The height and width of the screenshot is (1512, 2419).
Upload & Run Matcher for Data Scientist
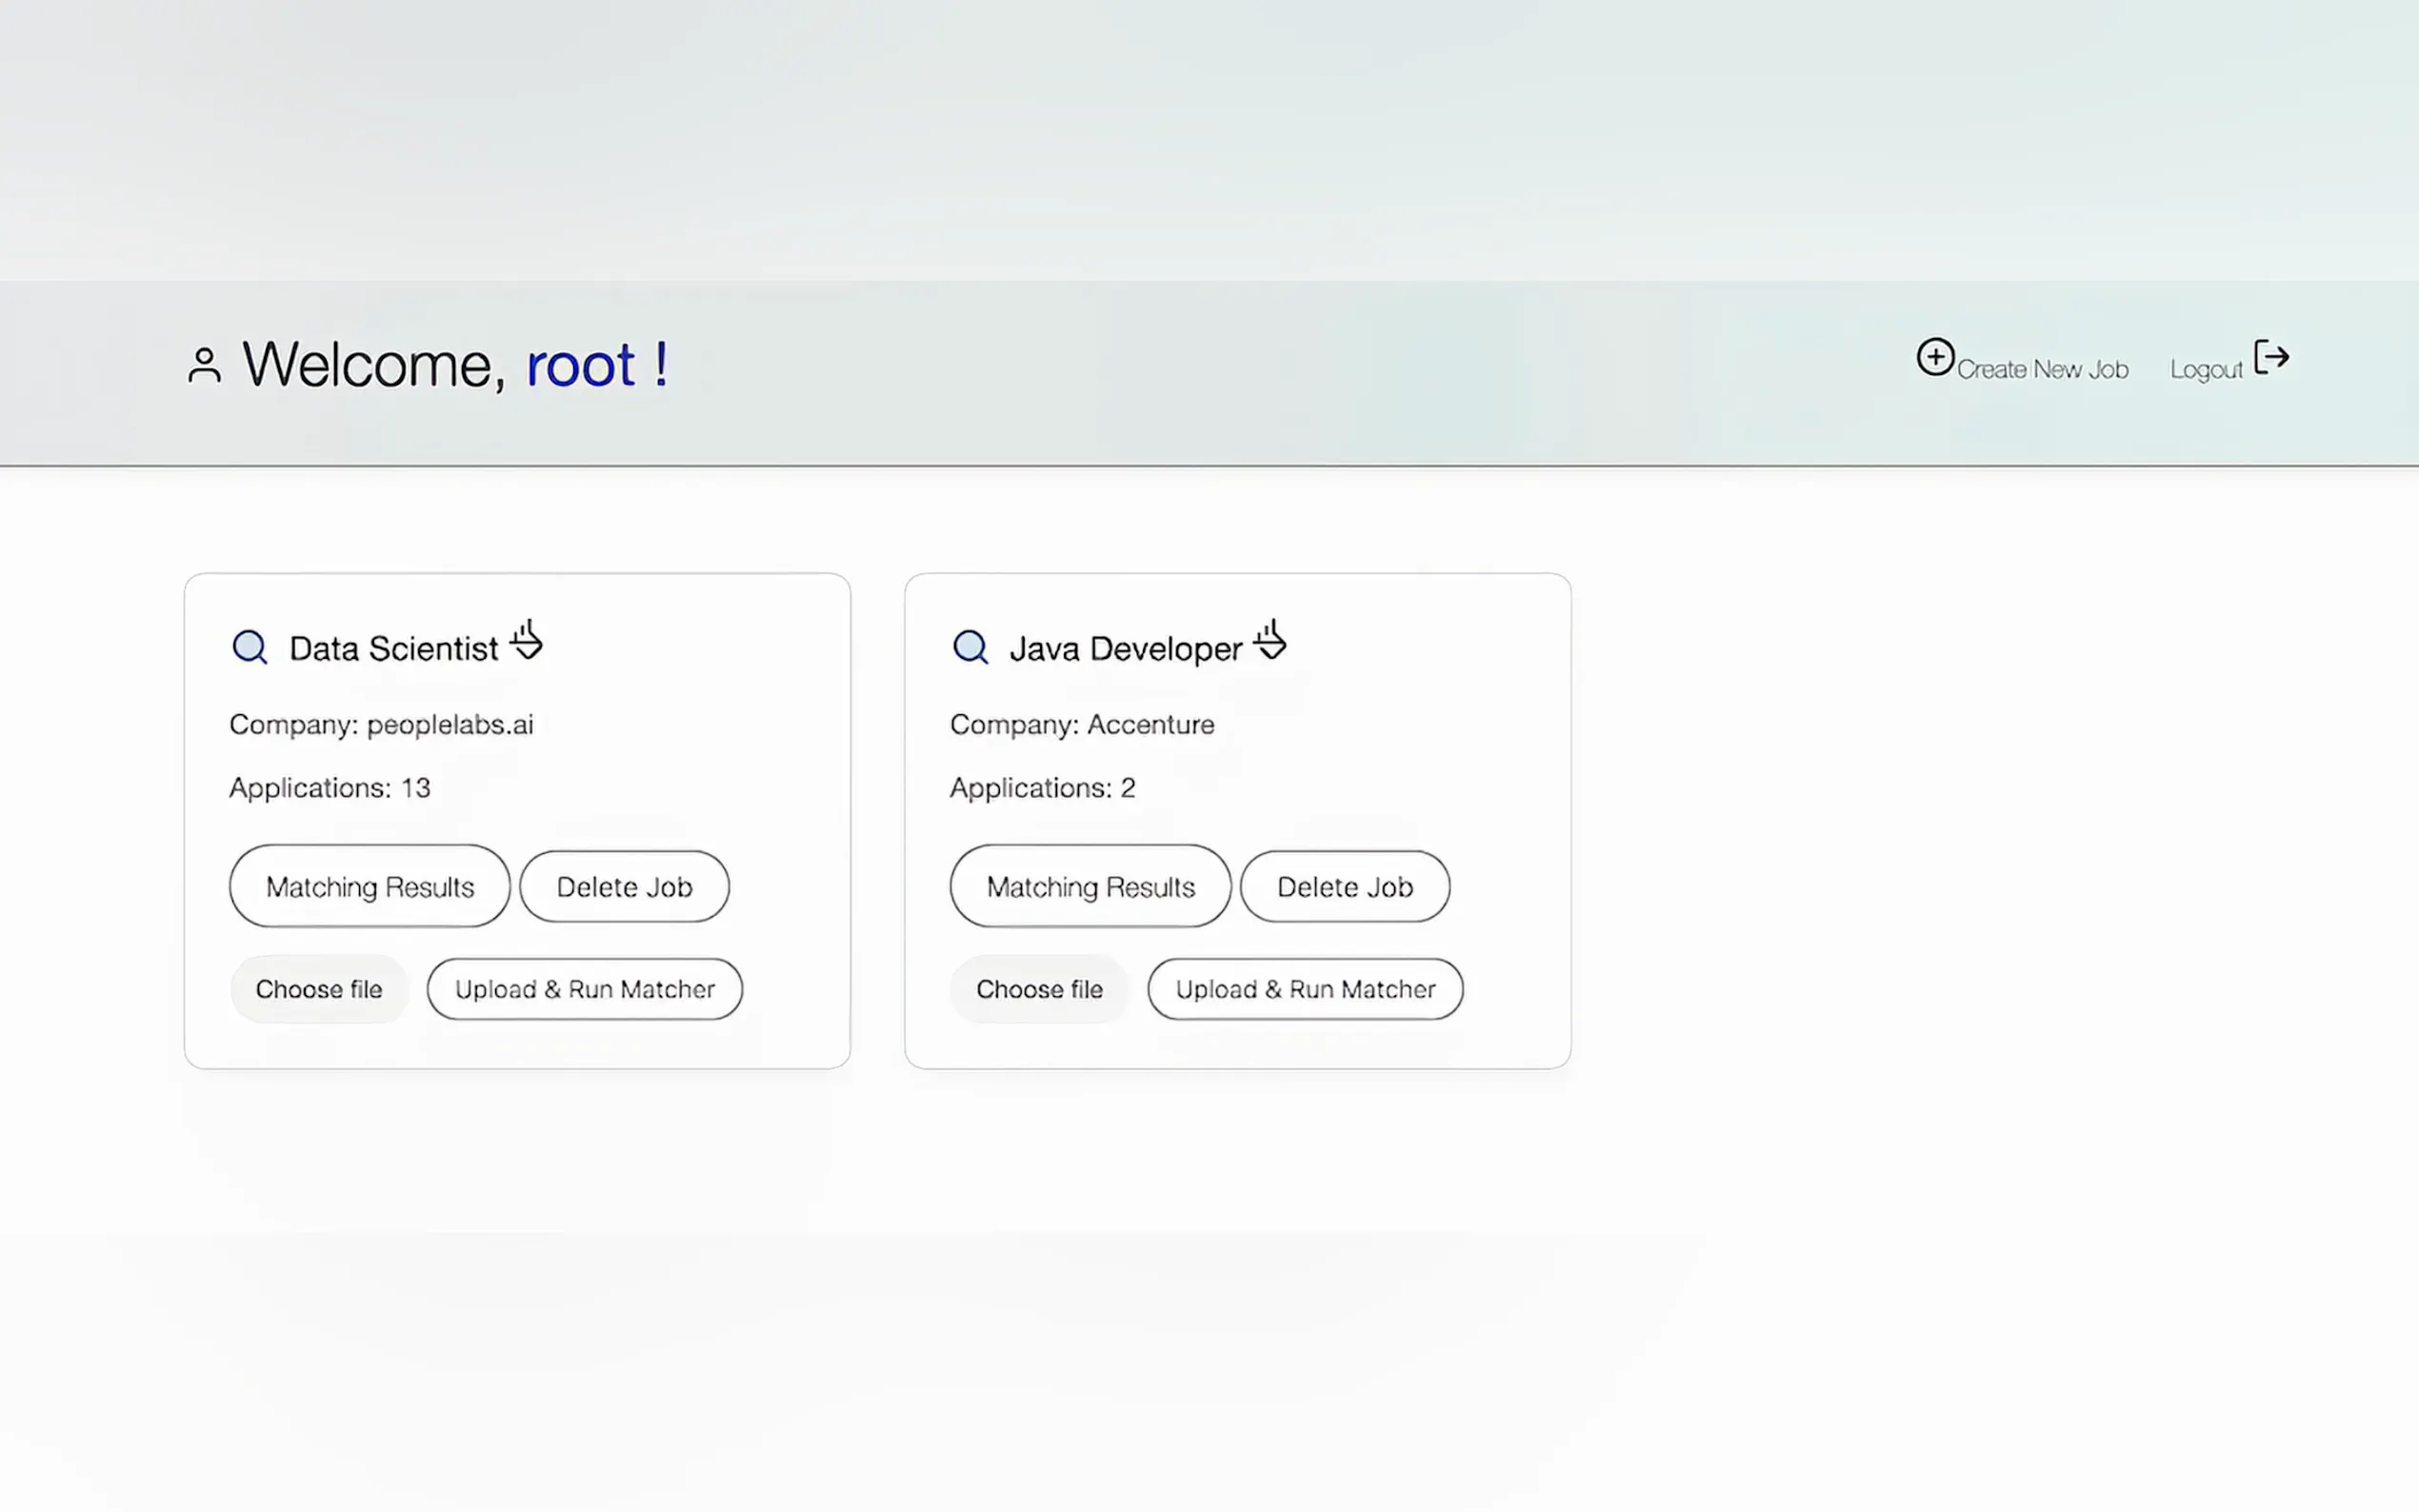[x=584, y=989]
